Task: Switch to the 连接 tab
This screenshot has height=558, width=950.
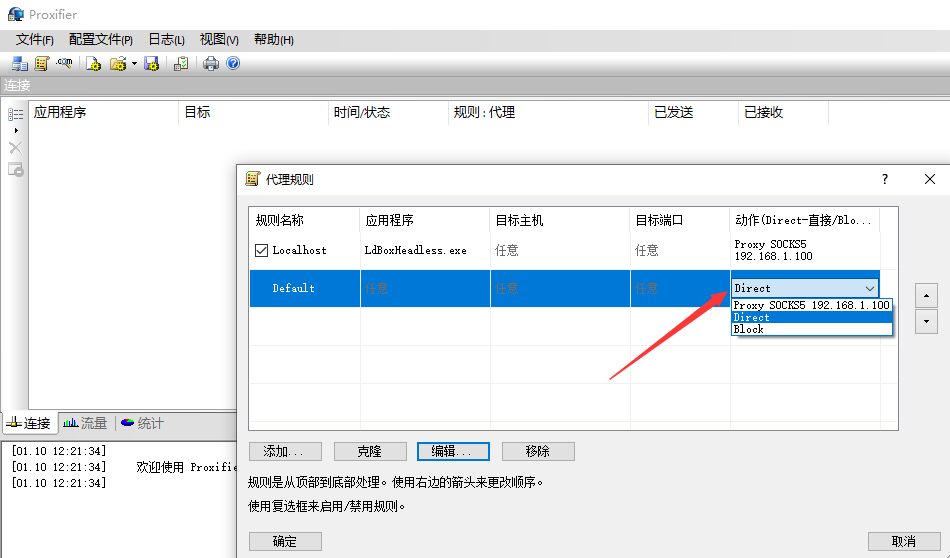Action: [29, 423]
